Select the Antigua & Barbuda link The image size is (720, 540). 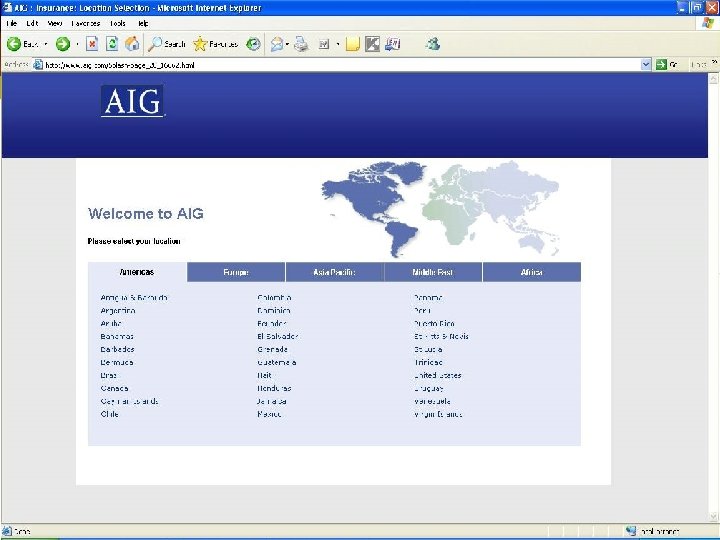pyautogui.click(x=134, y=298)
